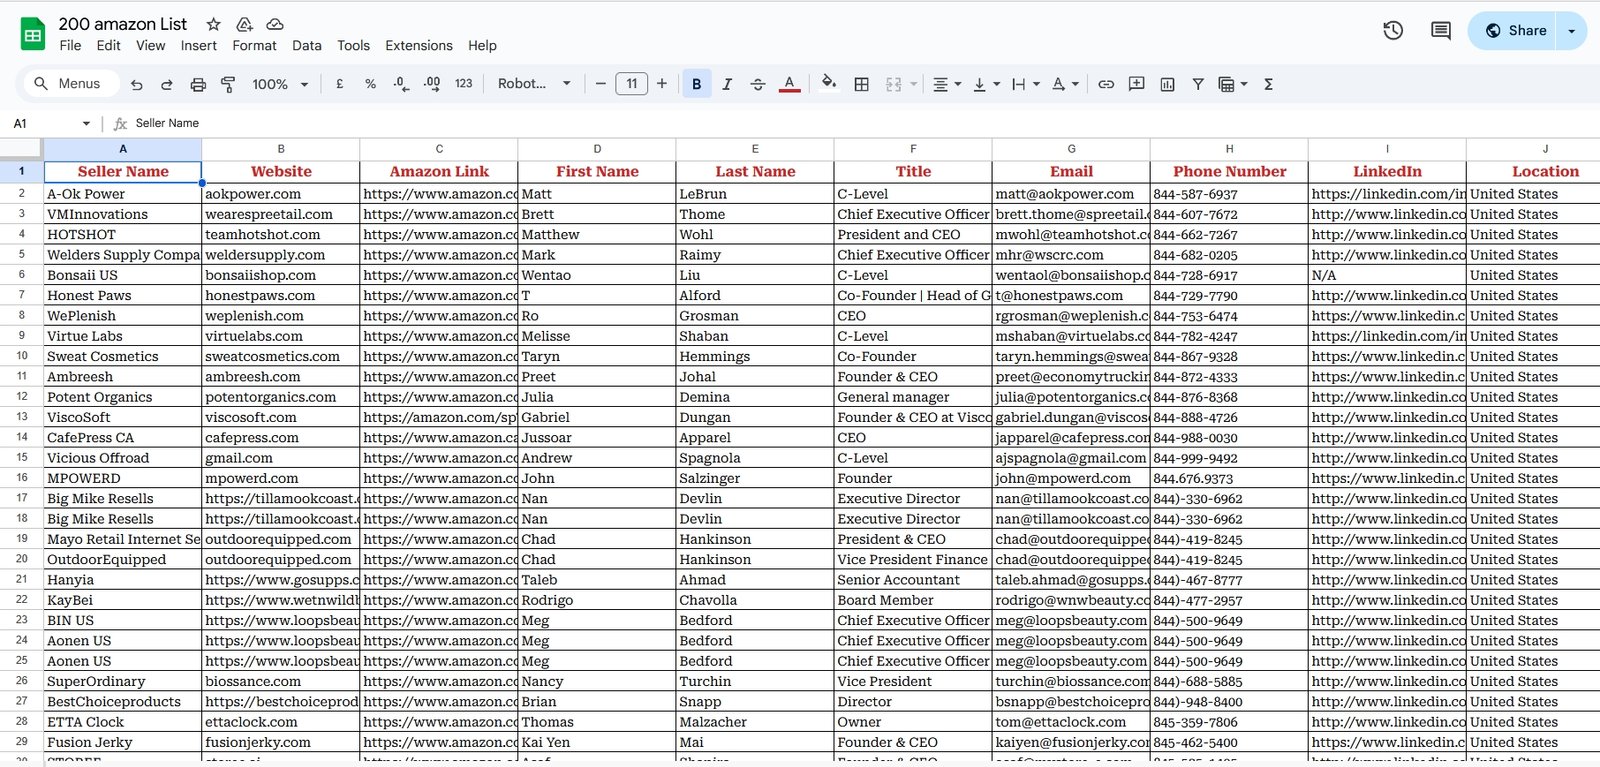Activate the Paint format tool

(228, 85)
